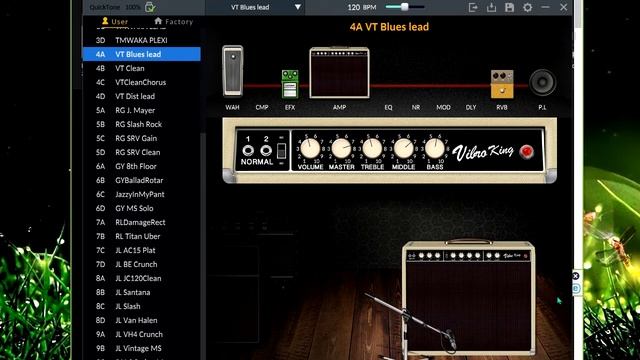Click the export preset icon

click(x=473, y=7)
